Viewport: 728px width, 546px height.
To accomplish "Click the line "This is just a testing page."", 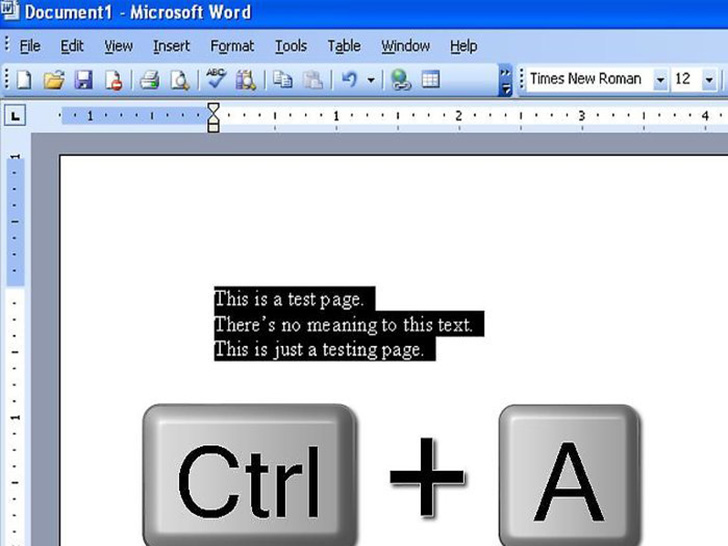I will coord(319,349).
